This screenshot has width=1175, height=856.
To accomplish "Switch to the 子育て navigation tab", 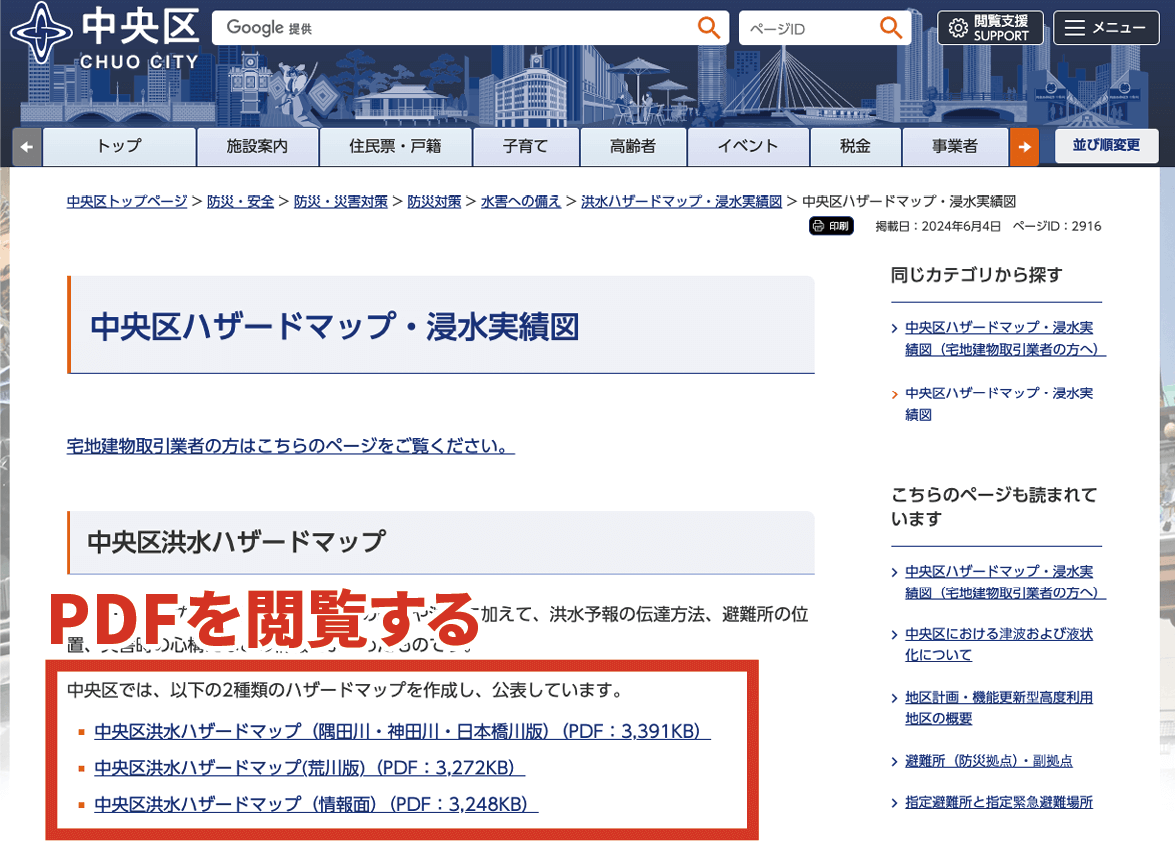I will point(525,146).
